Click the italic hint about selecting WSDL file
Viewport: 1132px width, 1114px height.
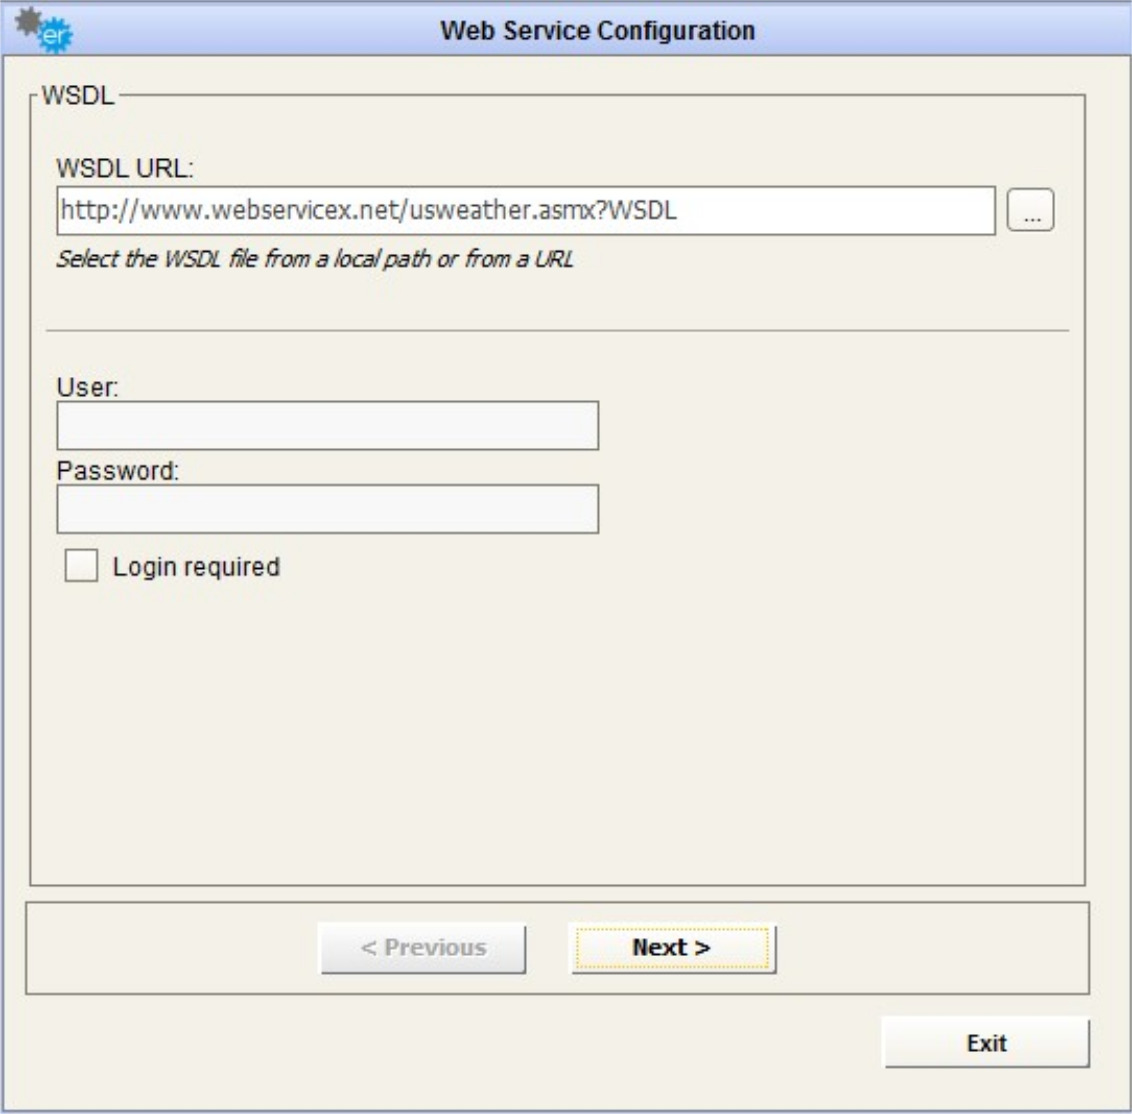coord(314,259)
